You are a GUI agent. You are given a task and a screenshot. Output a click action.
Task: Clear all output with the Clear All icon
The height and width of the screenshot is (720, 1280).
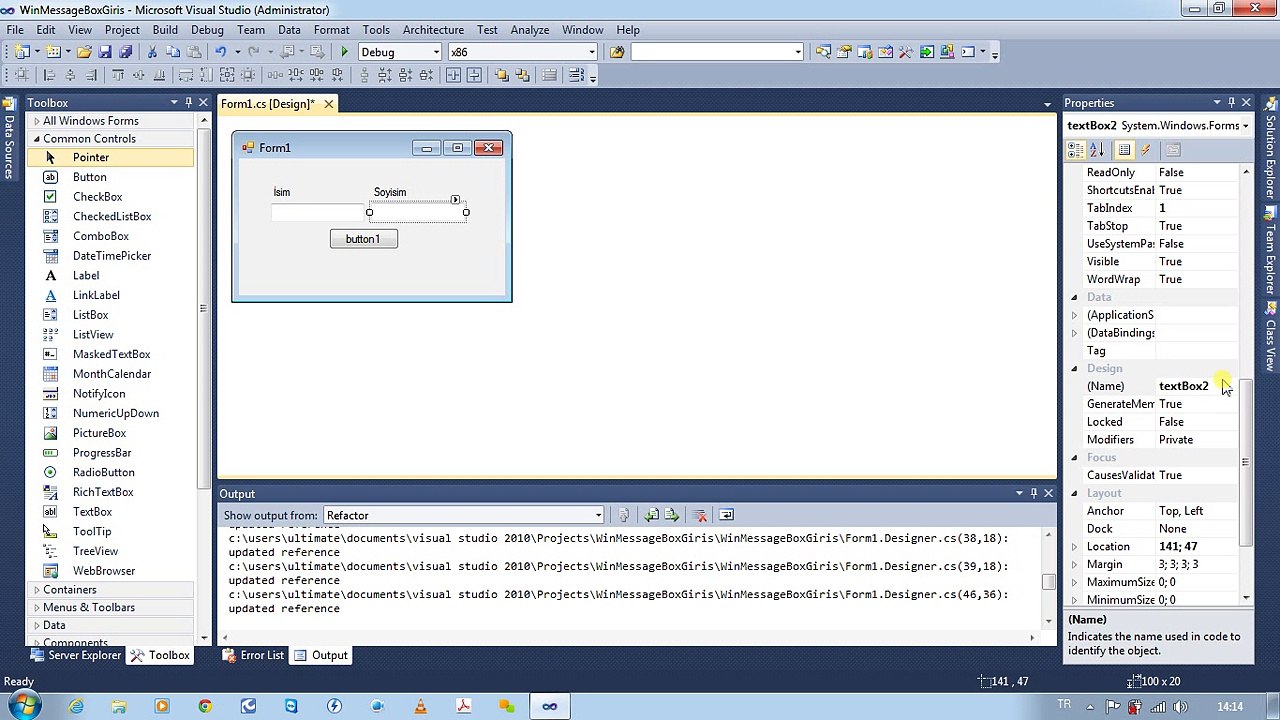(x=700, y=515)
